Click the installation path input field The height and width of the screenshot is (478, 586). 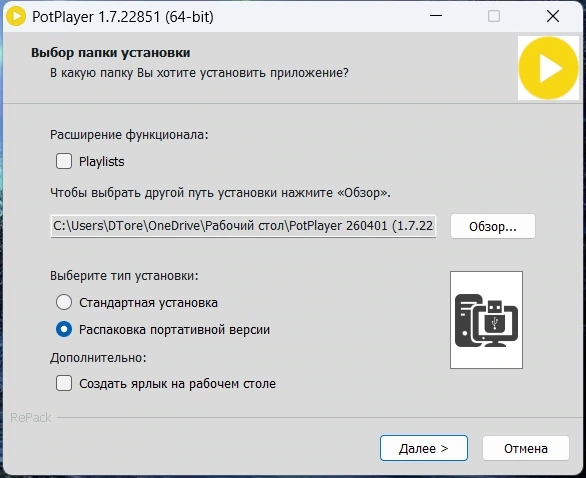(243, 226)
